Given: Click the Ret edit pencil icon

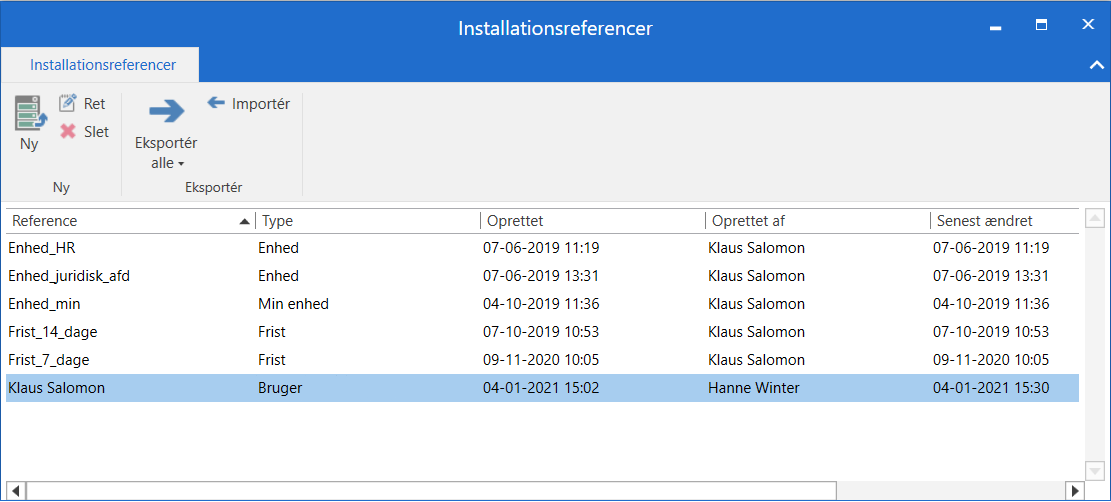Looking at the screenshot, I should (x=68, y=103).
